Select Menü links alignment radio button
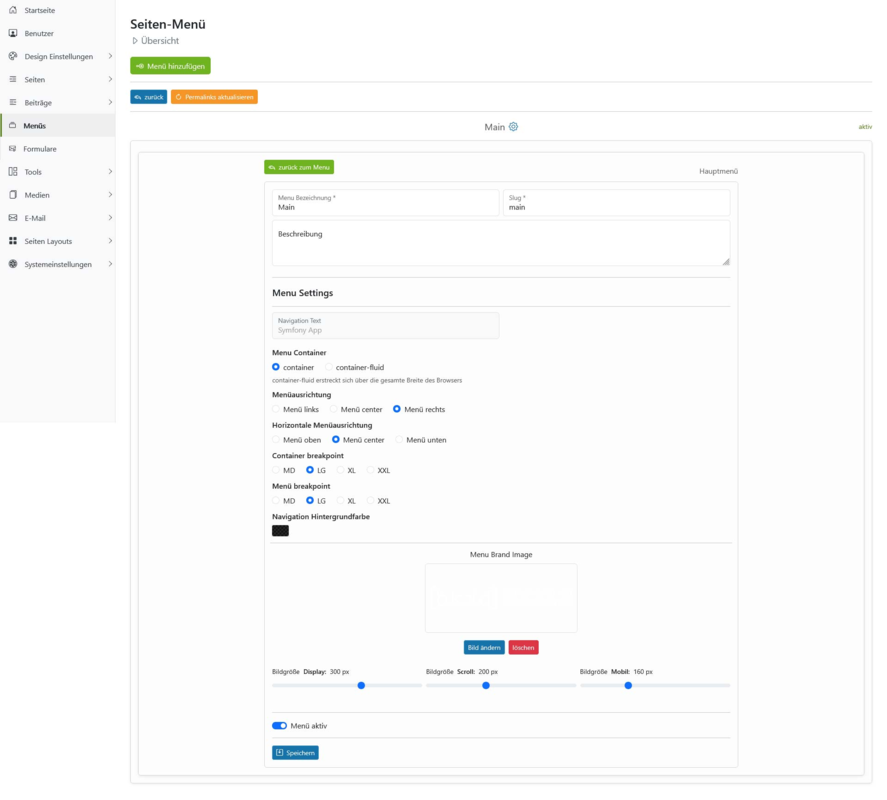The image size is (887, 800). (x=276, y=409)
